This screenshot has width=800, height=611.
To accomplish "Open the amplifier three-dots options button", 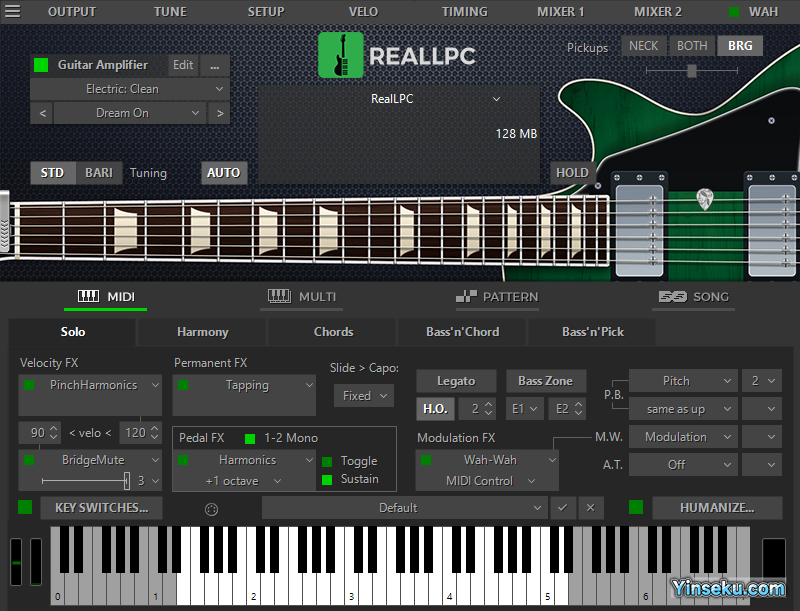I will pos(214,65).
